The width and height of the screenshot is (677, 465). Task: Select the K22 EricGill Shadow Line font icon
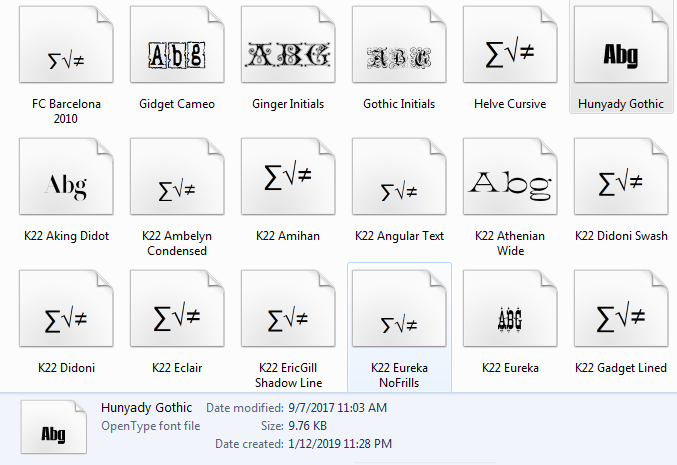point(288,309)
